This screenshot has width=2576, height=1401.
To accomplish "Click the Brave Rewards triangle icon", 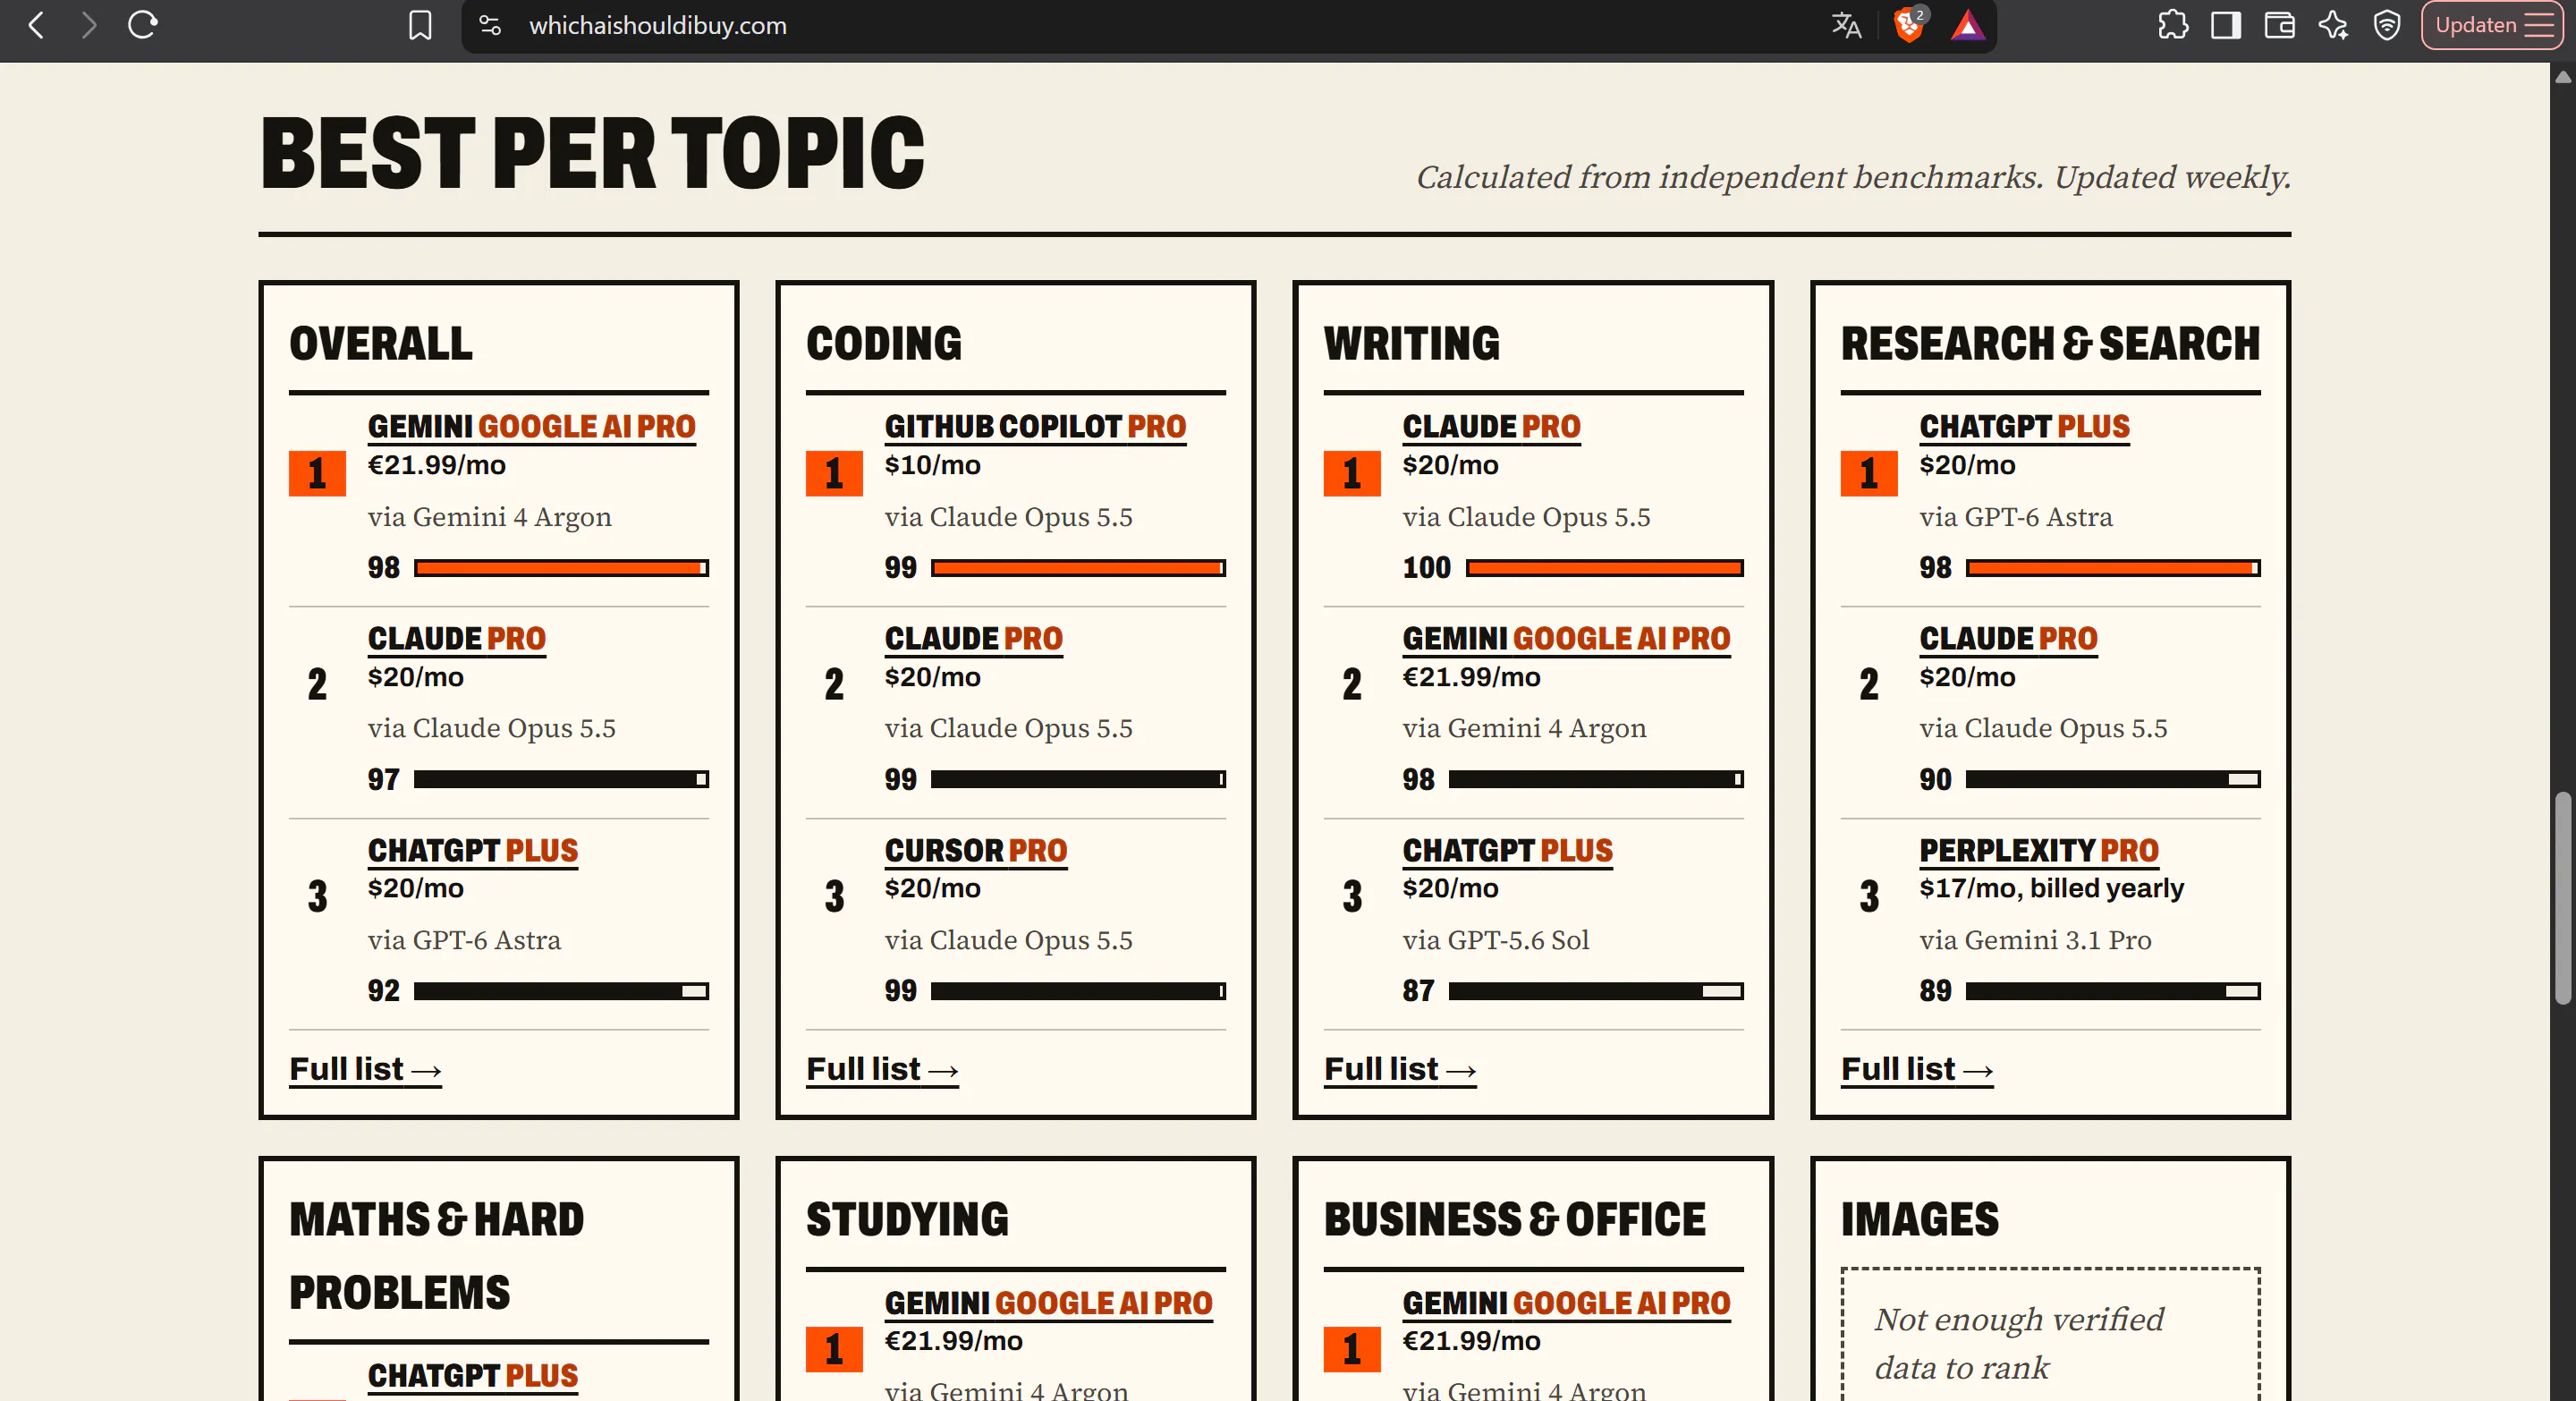I will click(1967, 25).
